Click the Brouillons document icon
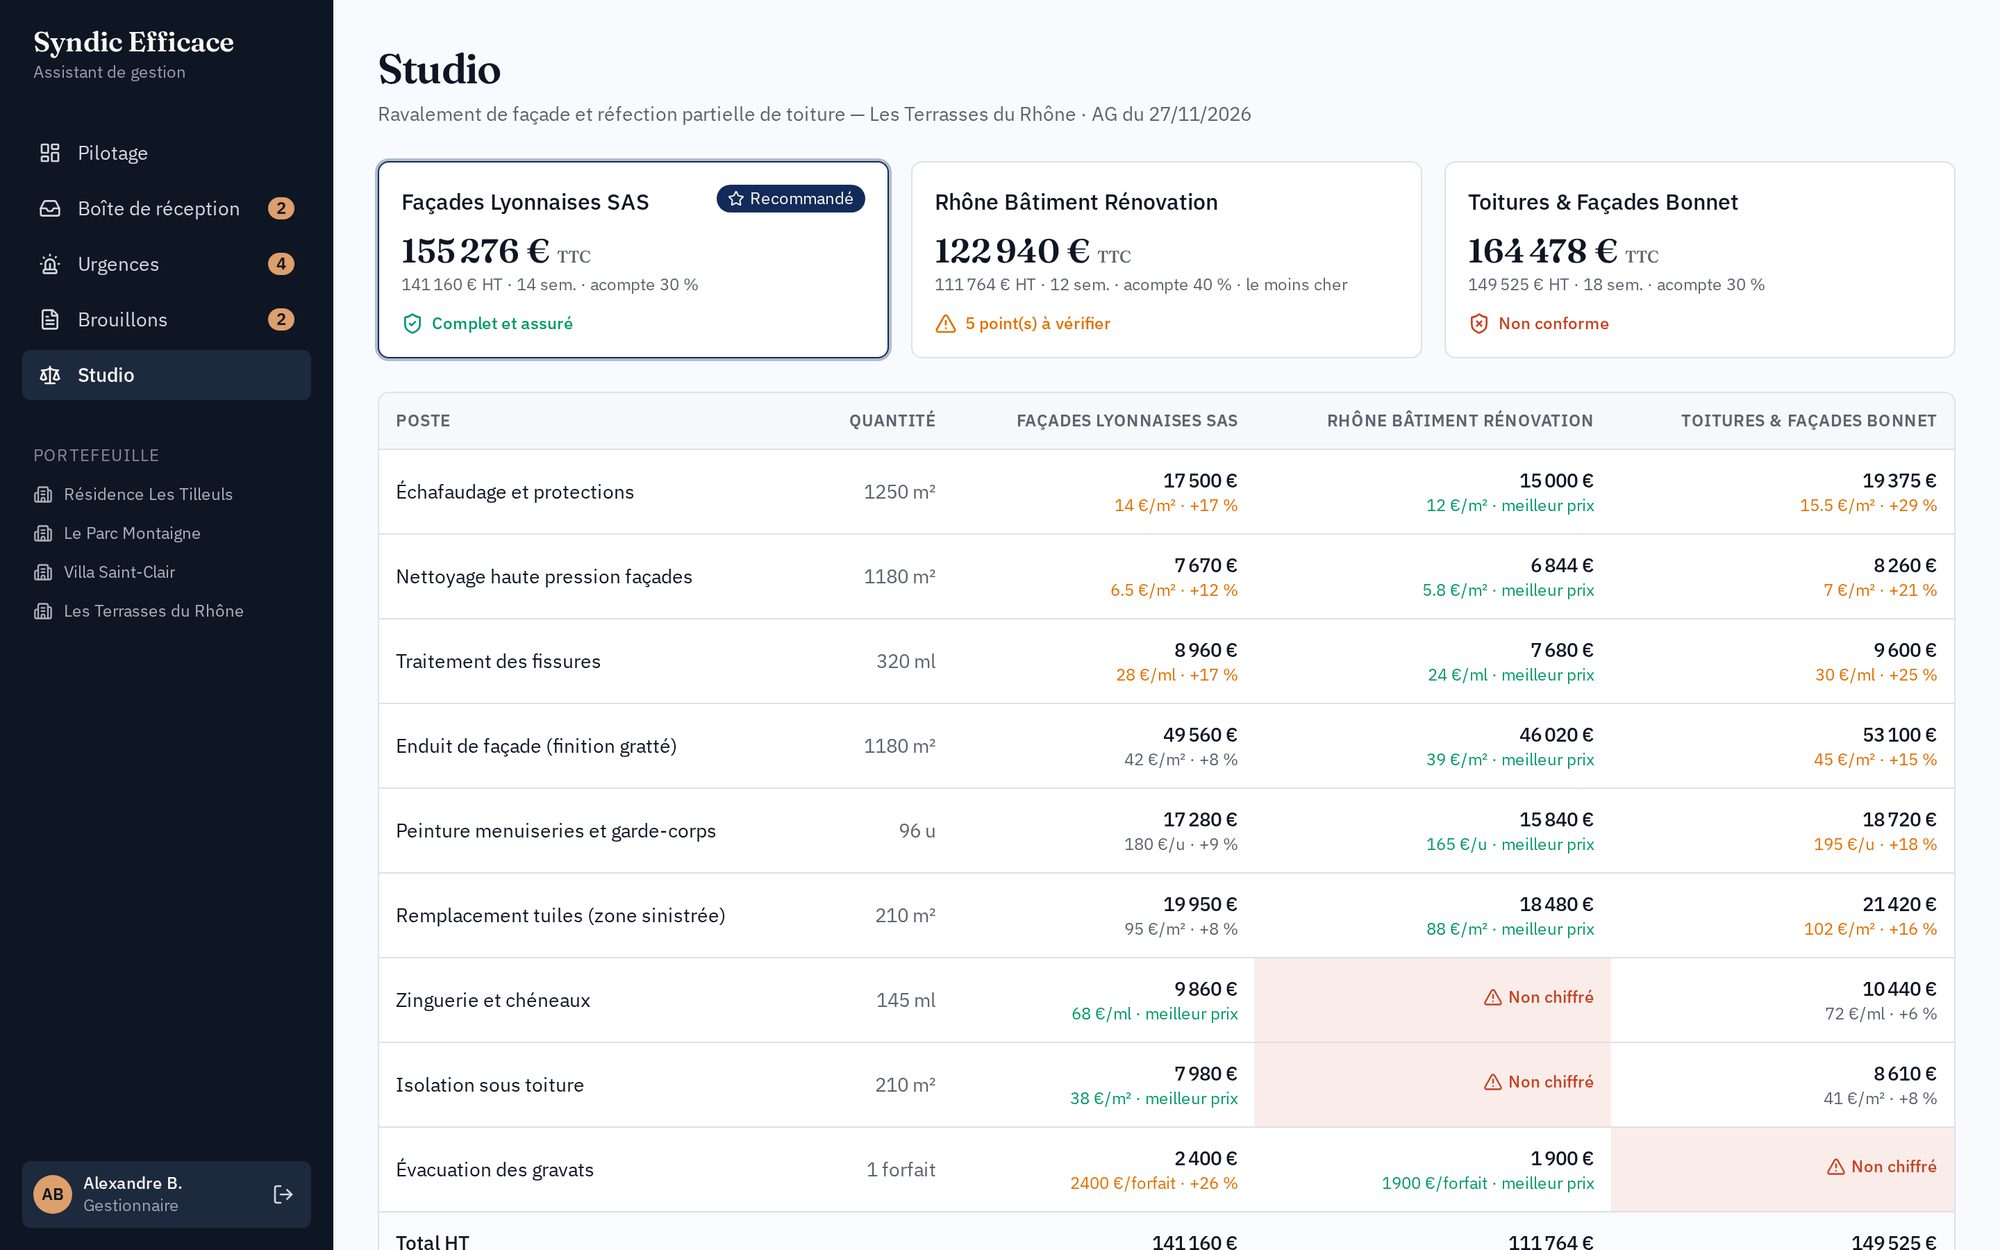 tap(50, 319)
